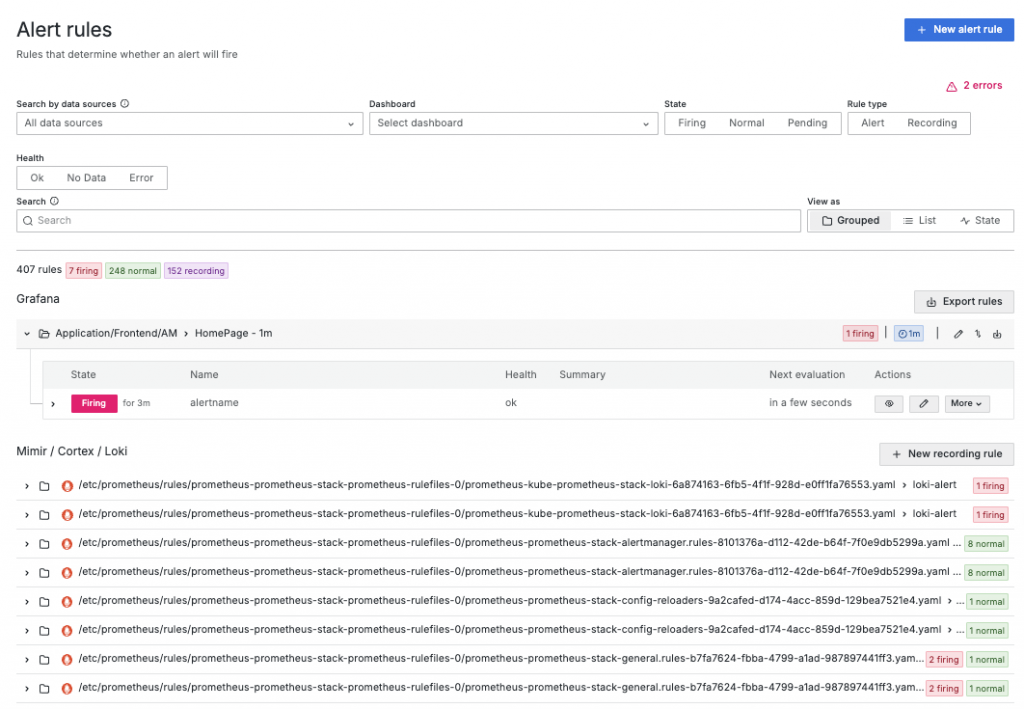Click the plus icon in New recording rule

click(897, 454)
